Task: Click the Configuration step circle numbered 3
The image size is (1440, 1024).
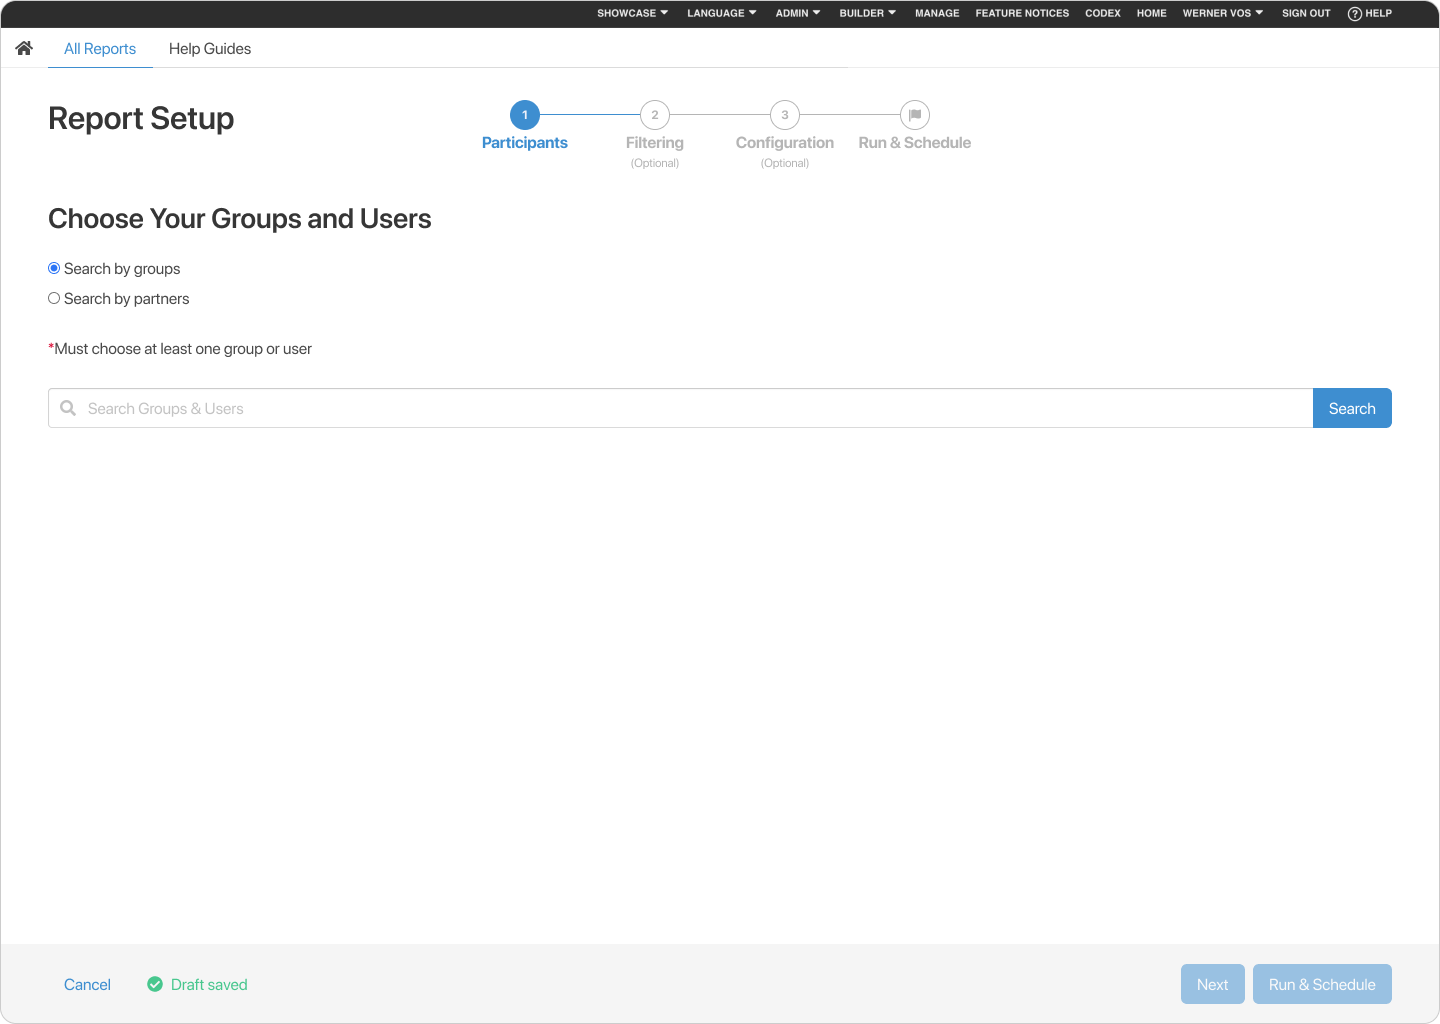Action: pyautogui.click(x=784, y=114)
